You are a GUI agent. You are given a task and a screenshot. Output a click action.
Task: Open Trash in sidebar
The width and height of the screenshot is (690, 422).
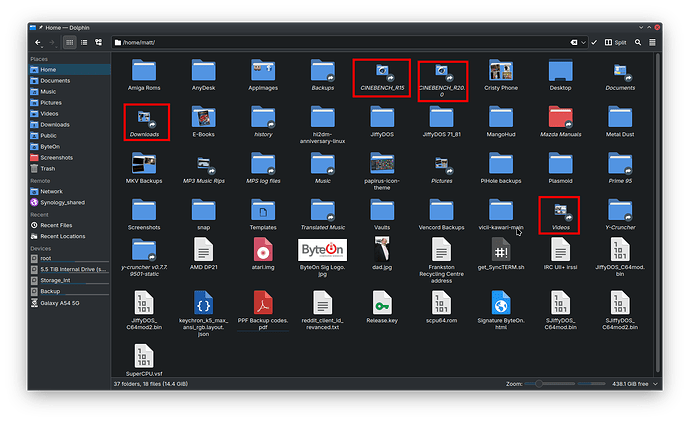(x=70, y=169)
